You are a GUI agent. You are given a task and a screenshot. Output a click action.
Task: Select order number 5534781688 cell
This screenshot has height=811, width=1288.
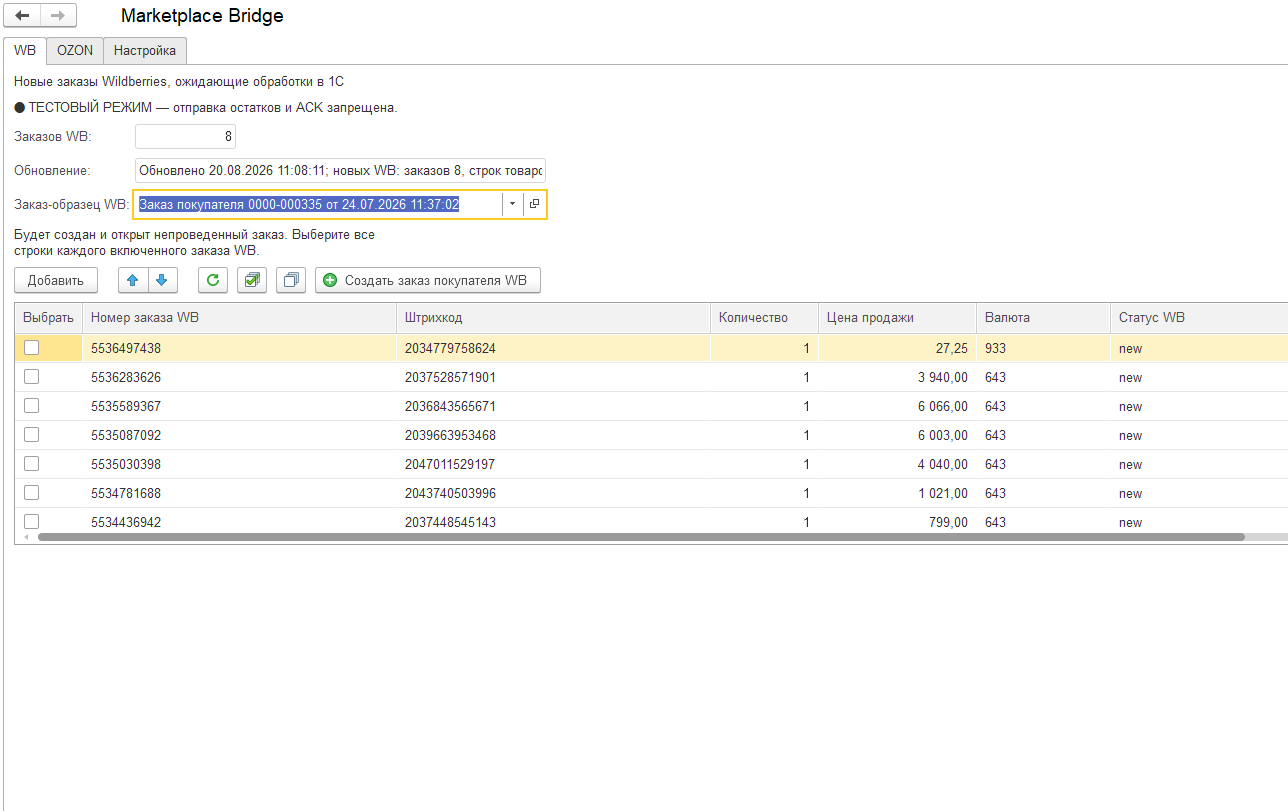coord(239,493)
